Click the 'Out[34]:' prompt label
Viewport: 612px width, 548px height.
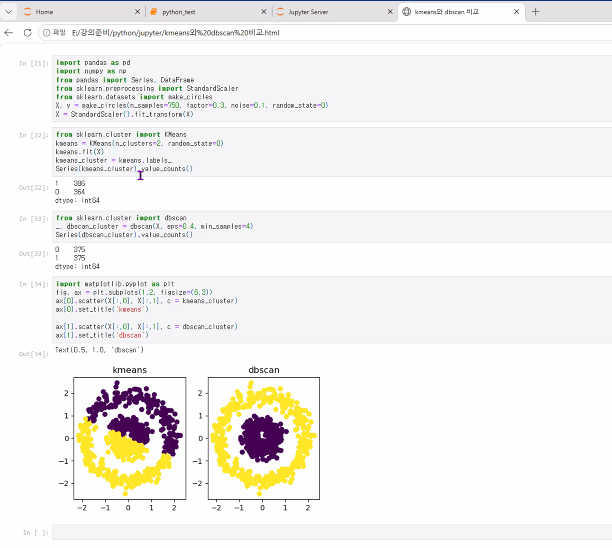pos(34,354)
